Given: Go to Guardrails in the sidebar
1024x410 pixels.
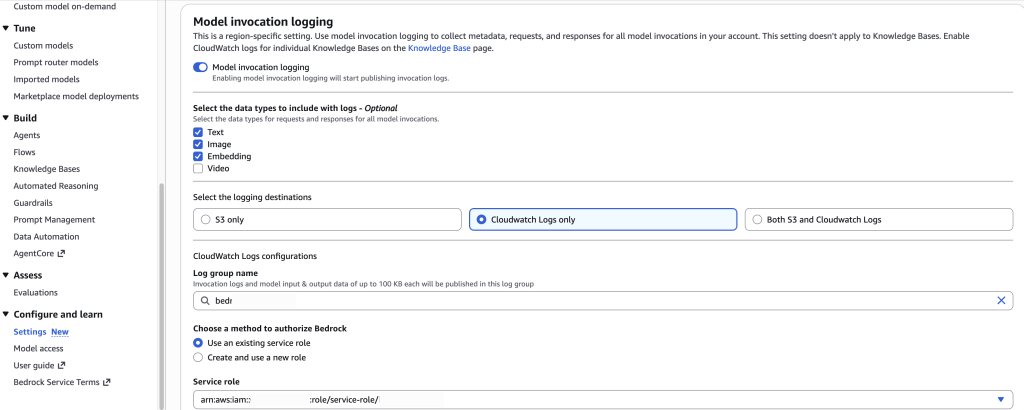Looking at the screenshot, I should click(x=35, y=203).
